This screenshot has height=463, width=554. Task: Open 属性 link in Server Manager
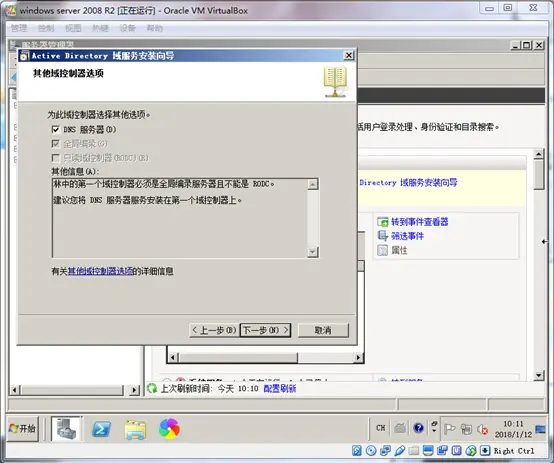coord(399,250)
